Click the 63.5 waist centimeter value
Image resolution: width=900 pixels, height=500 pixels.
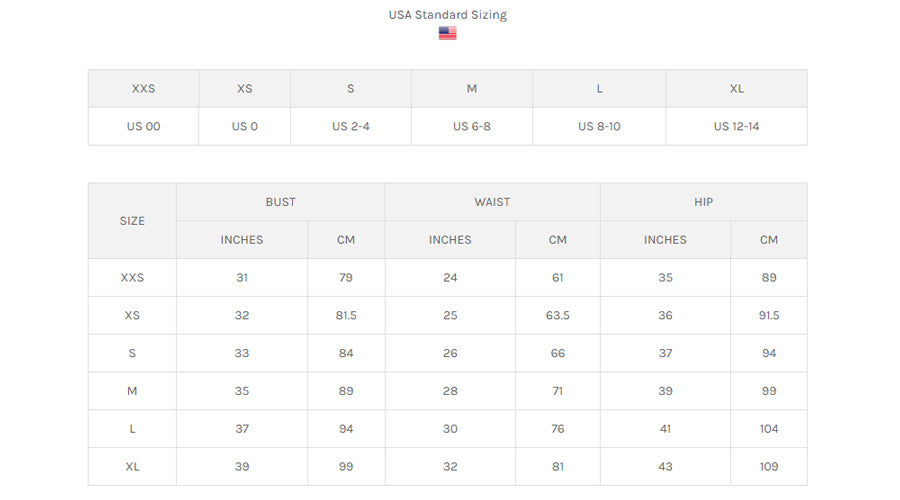(558, 316)
